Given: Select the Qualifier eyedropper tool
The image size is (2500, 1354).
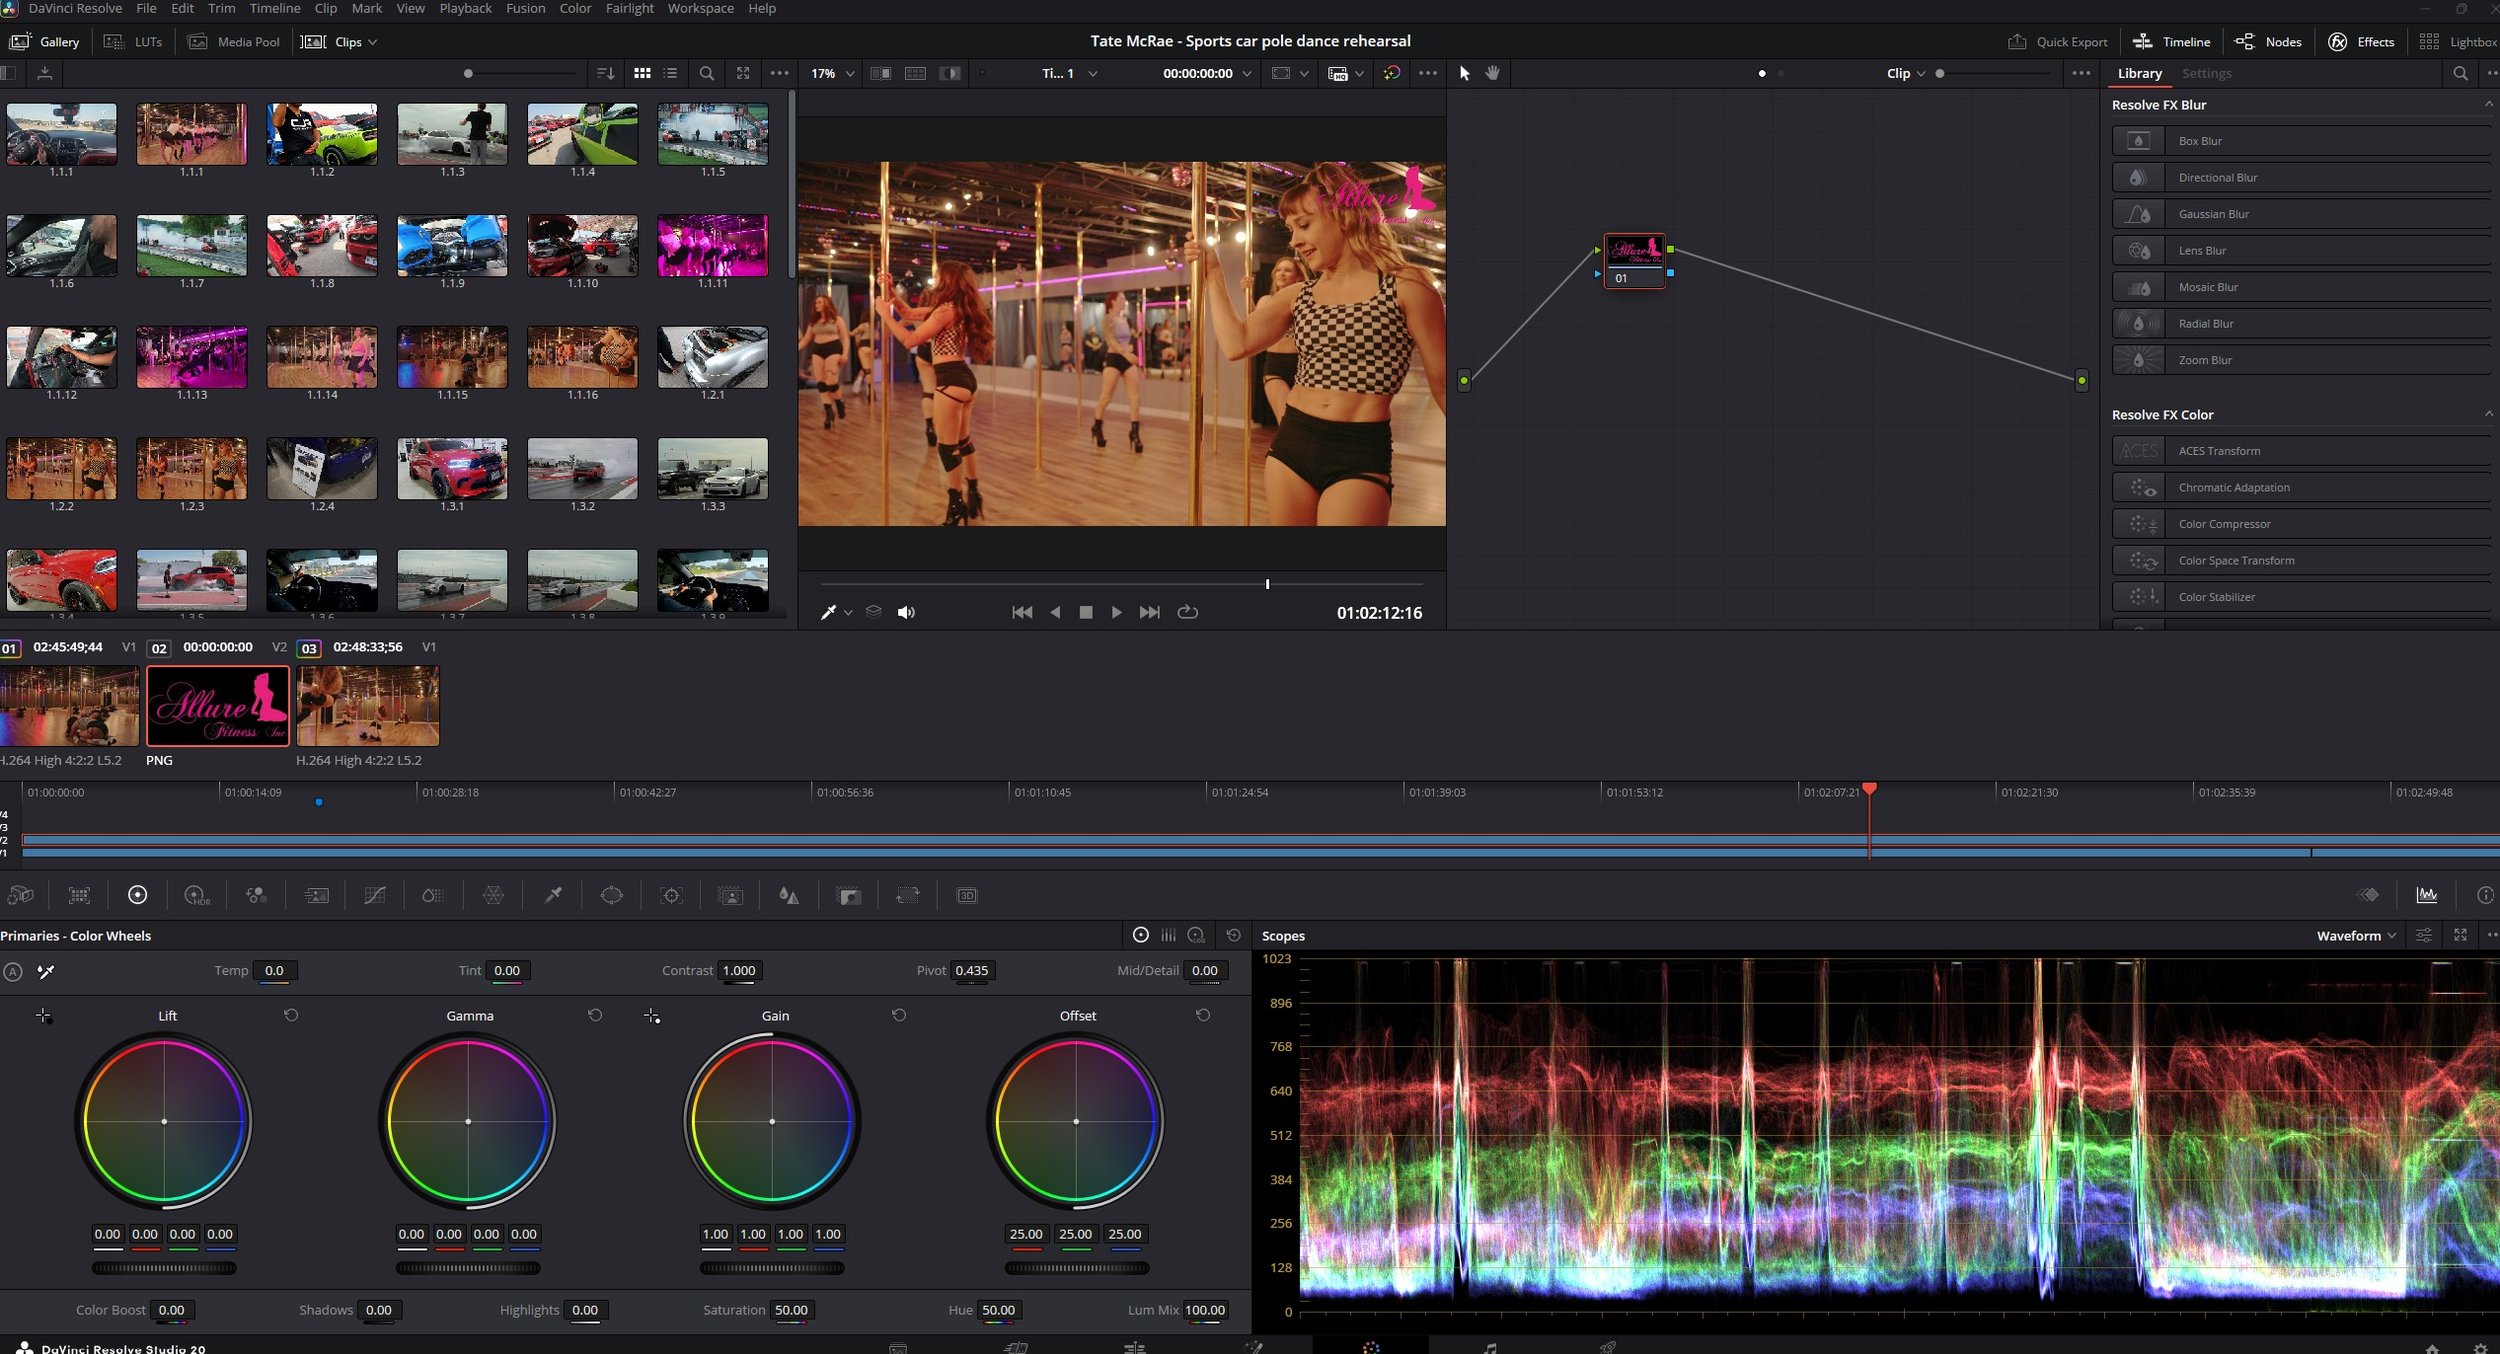Looking at the screenshot, I should pos(553,895).
